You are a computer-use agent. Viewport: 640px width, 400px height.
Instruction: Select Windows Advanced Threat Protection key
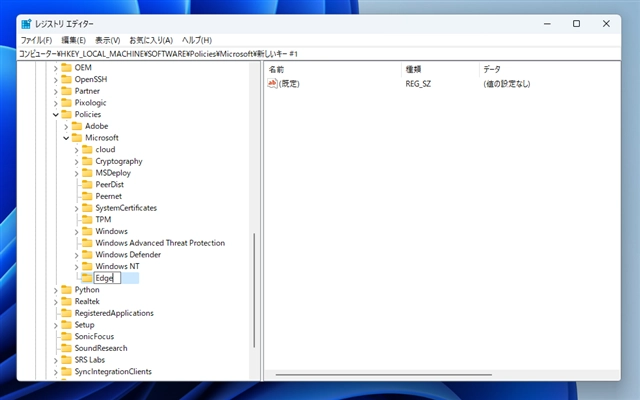[x=160, y=243]
